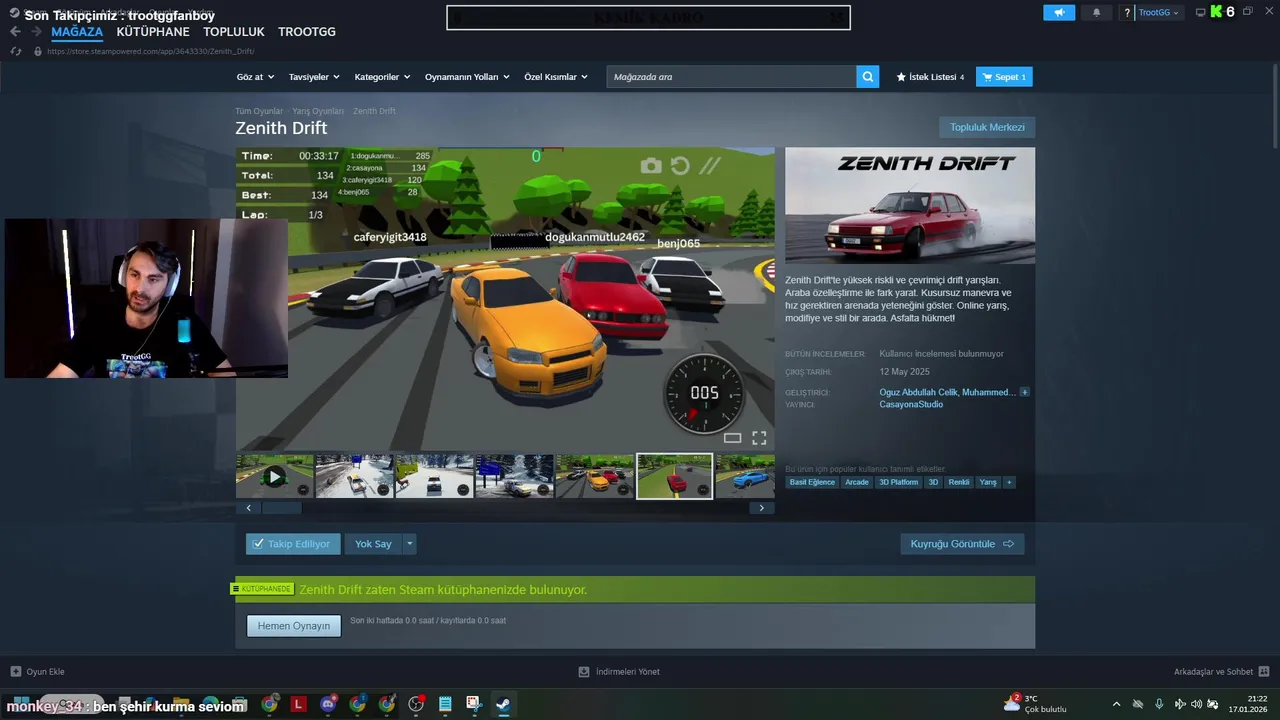Image resolution: width=1280 pixels, height=720 pixels.
Task: Show hidden tray icons chevron
Action: 1116,704
